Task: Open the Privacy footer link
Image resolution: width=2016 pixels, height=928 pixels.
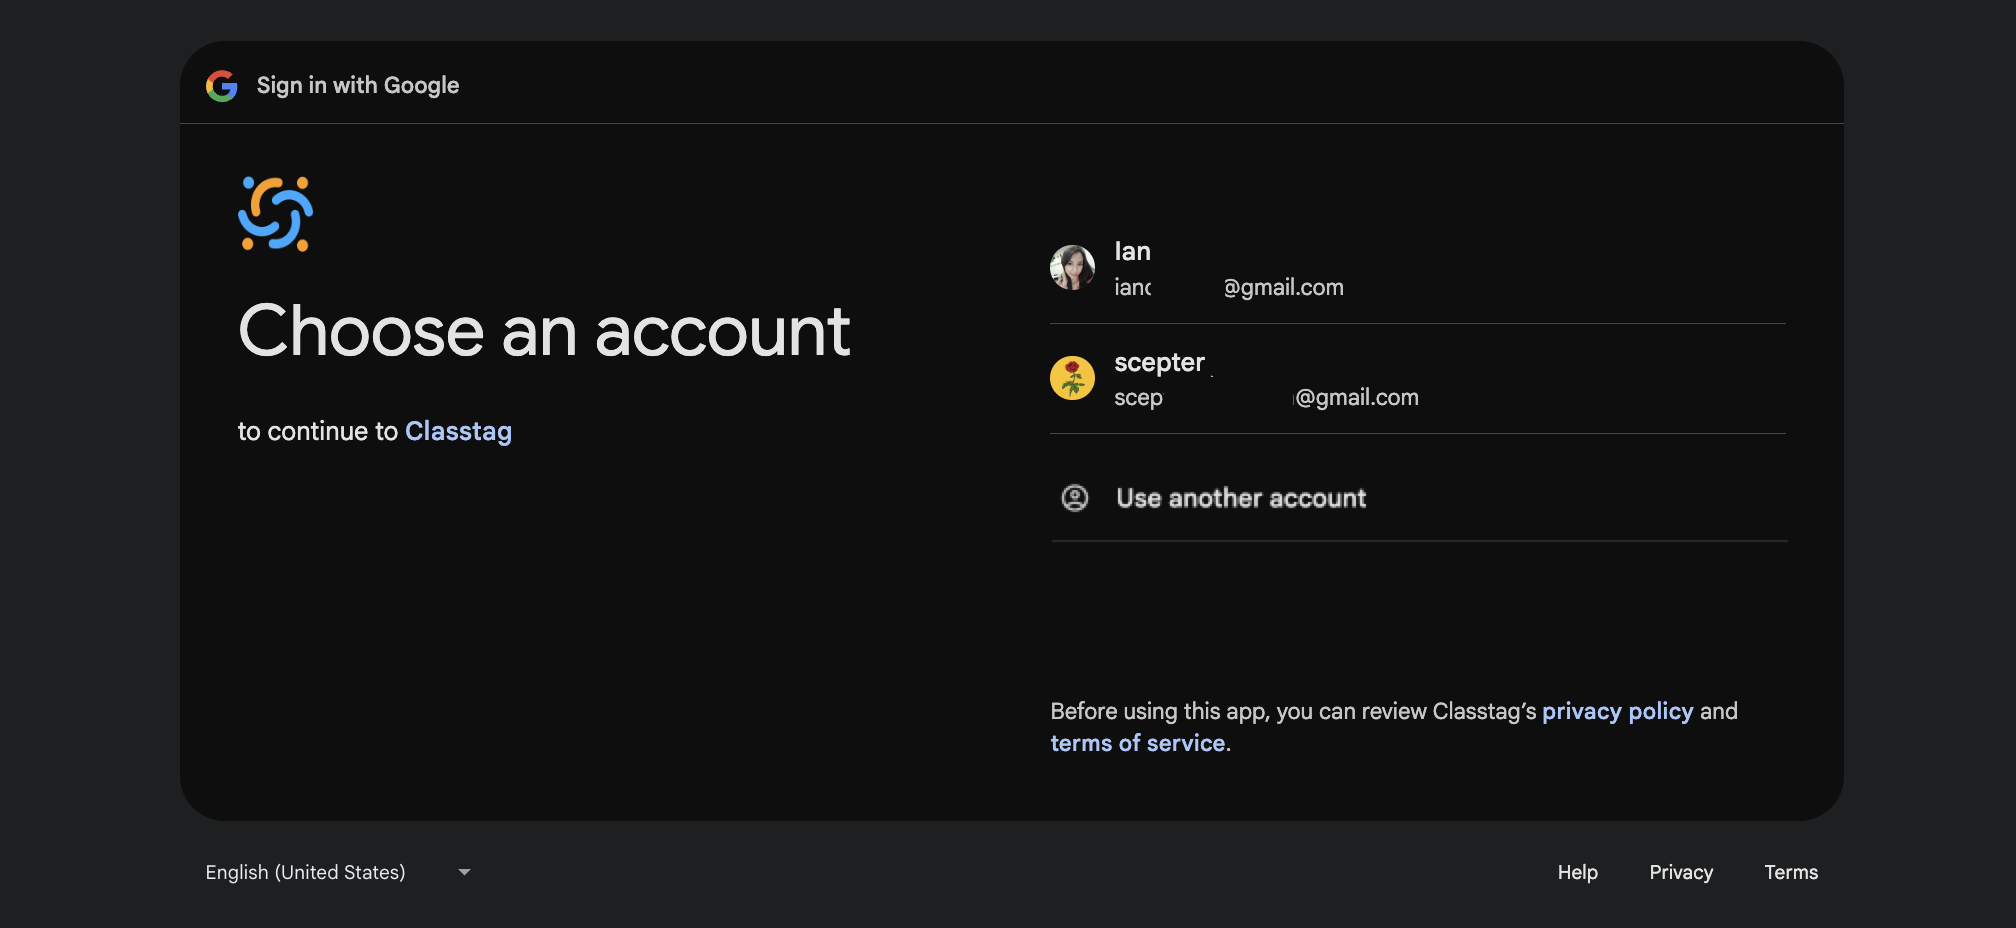Action: pyautogui.click(x=1681, y=872)
